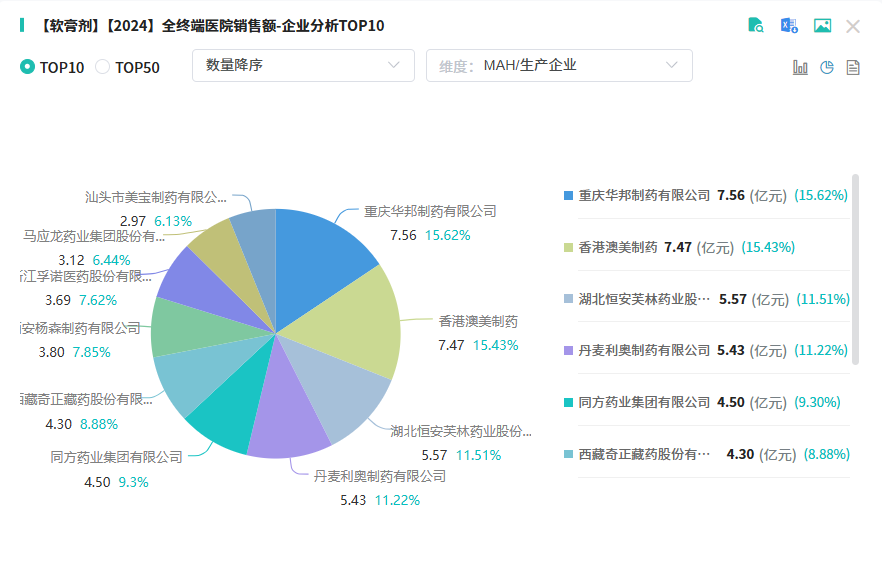
Task: Save chart as image
Action: (x=822, y=26)
